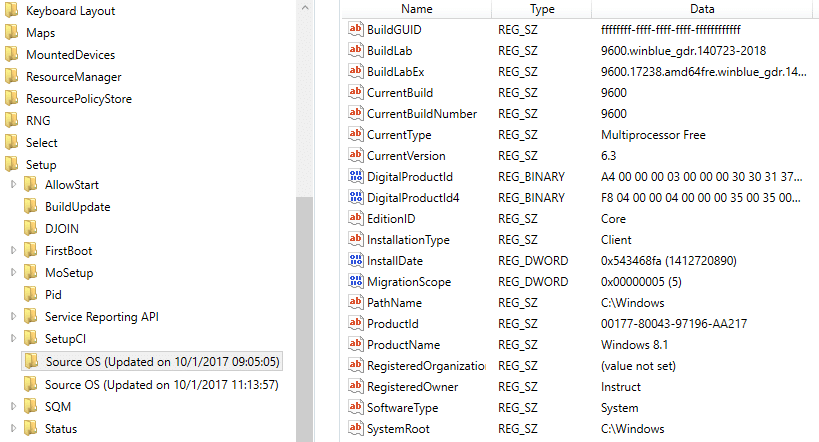The image size is (819, 442).
Task: Click the binary icon beside DigitalProductId
Action: 356,177
